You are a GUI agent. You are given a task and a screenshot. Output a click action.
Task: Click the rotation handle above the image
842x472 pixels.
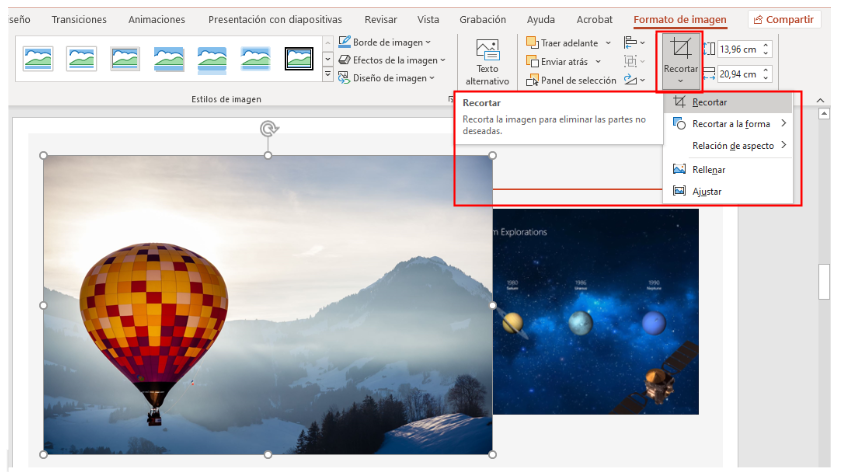(268, 129)
